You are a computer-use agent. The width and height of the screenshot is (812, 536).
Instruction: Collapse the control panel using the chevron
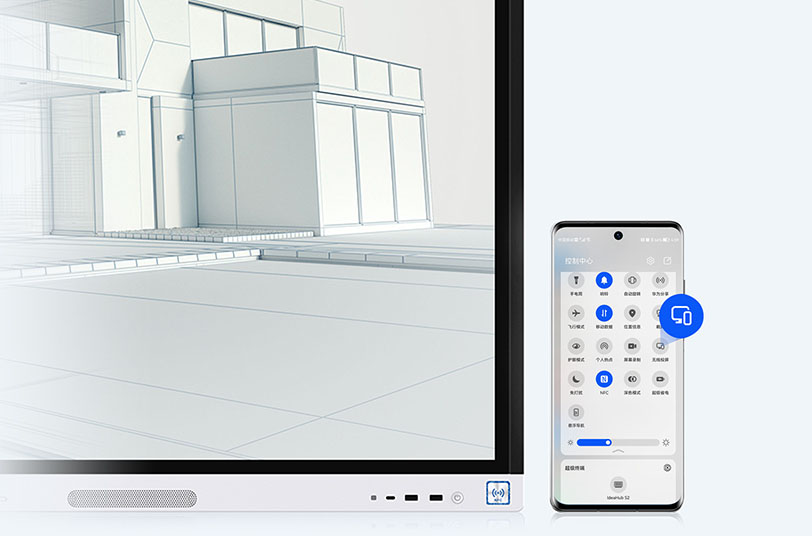tap(618, 452)
